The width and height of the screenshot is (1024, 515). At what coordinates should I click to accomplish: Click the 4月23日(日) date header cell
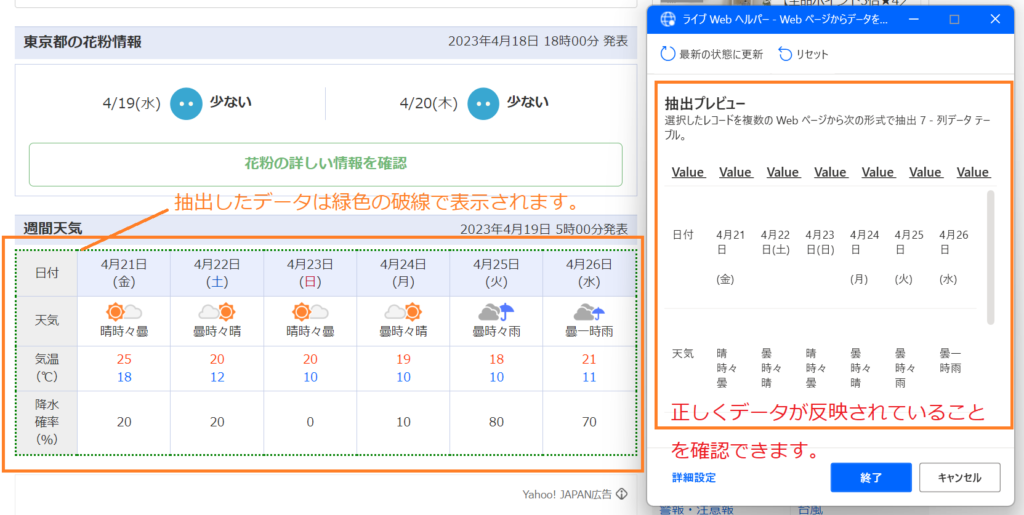(310, 273)
